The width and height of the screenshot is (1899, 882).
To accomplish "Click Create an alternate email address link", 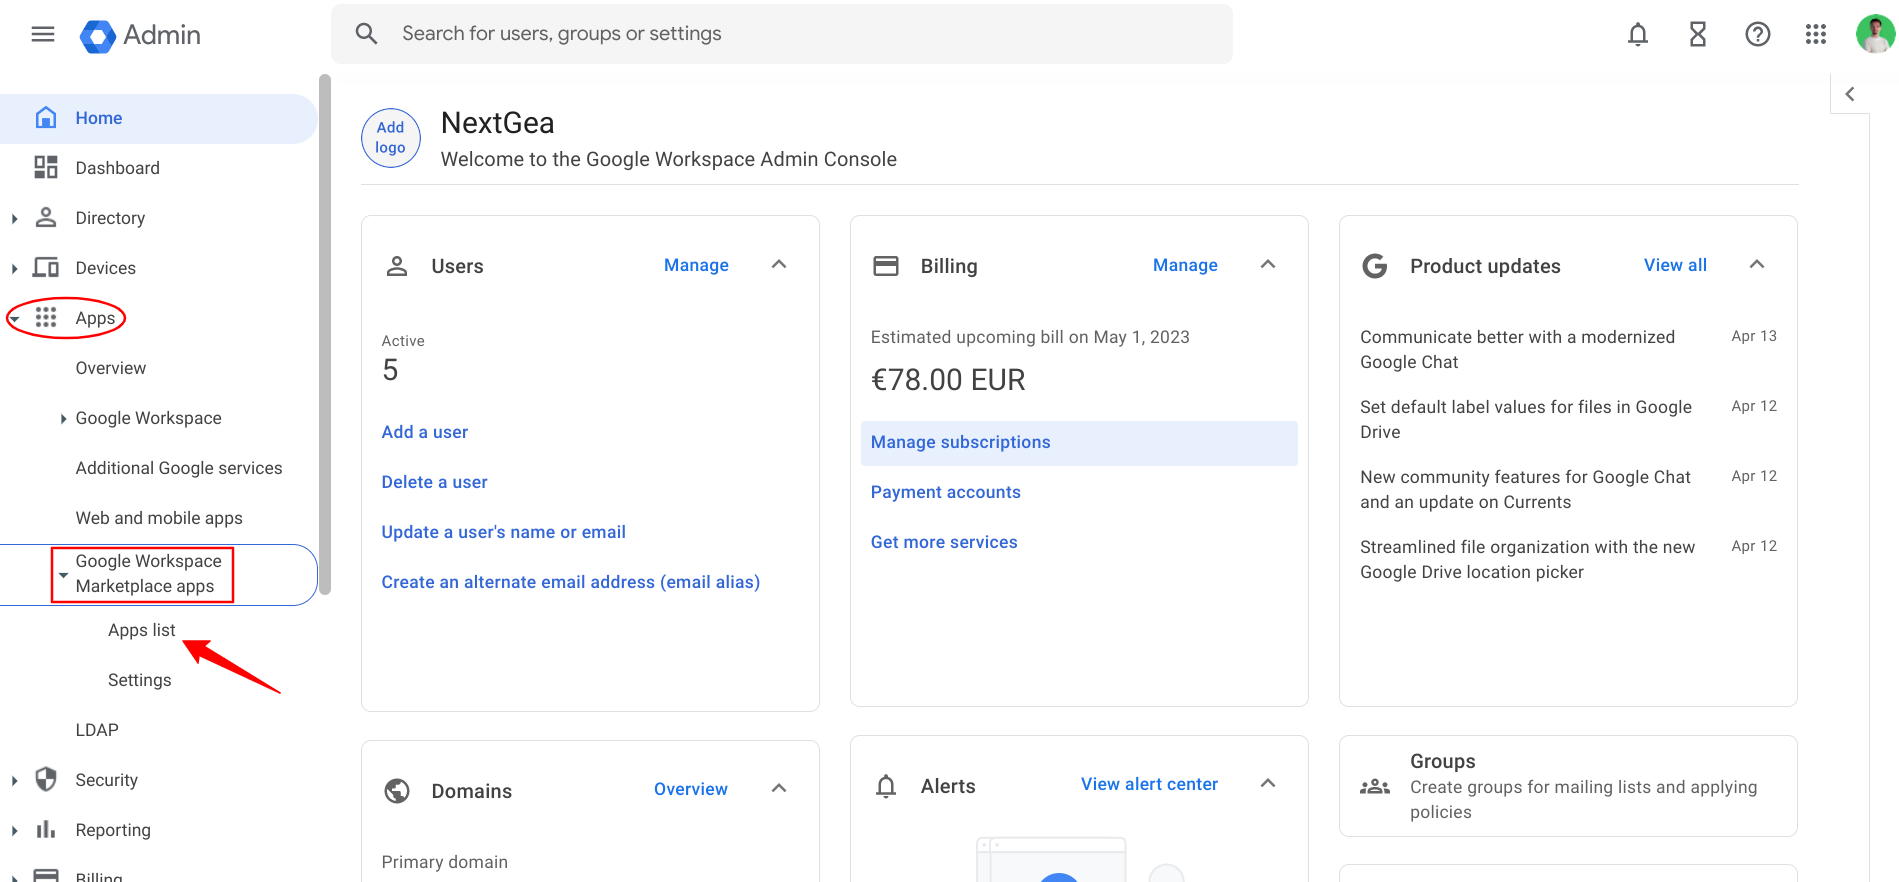I will (571, 582).
